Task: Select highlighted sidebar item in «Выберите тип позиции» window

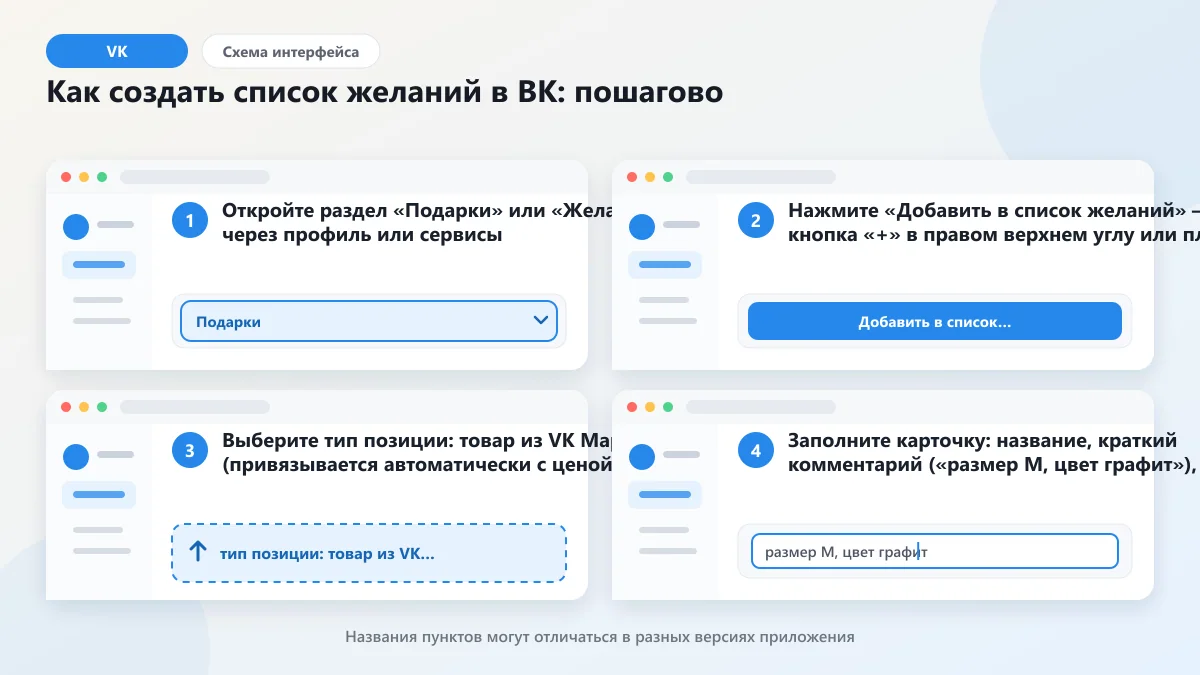Action: coord(99,495)
